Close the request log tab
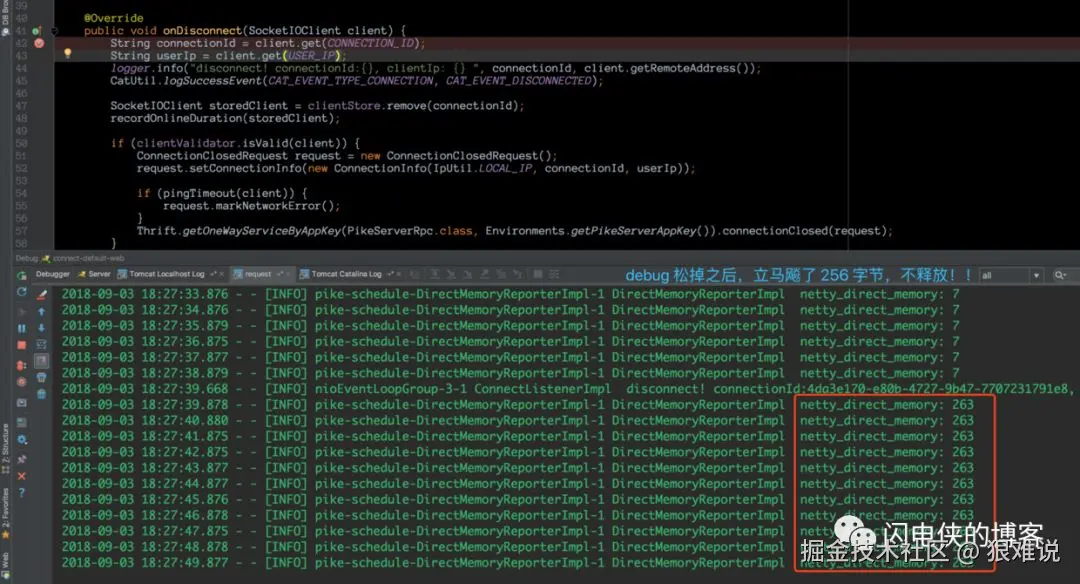 tap(287, 274)
